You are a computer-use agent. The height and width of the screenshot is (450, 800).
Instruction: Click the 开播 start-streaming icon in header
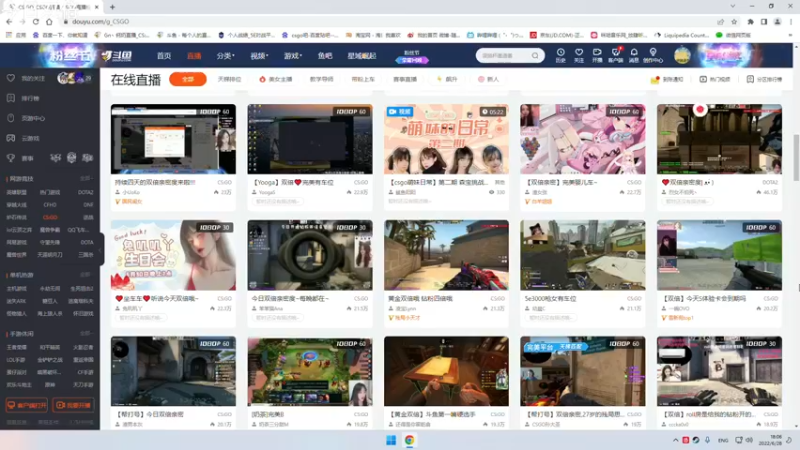click(x=597, y=55)
